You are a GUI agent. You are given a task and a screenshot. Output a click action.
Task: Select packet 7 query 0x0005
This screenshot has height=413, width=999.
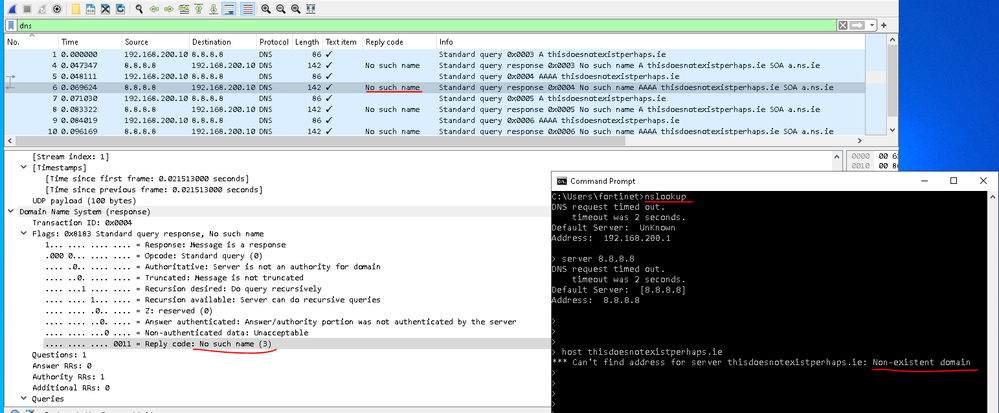tap(435, 98)
